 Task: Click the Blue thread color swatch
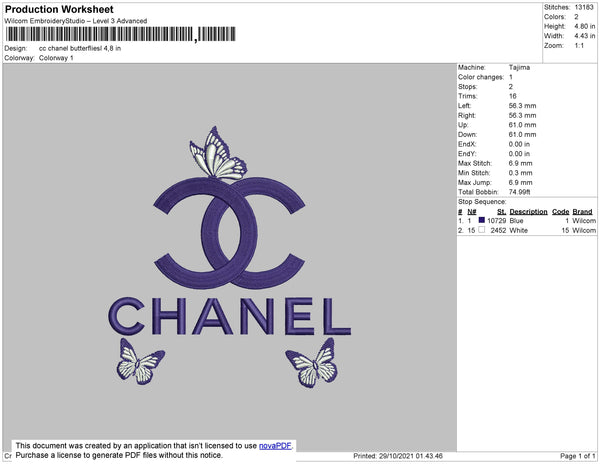tap(481, 220)
